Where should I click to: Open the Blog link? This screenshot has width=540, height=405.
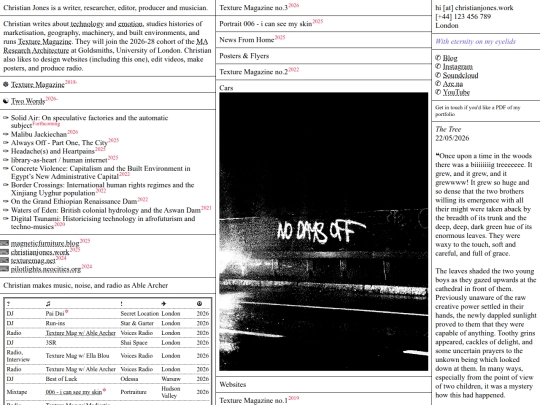tap(450, 58)
